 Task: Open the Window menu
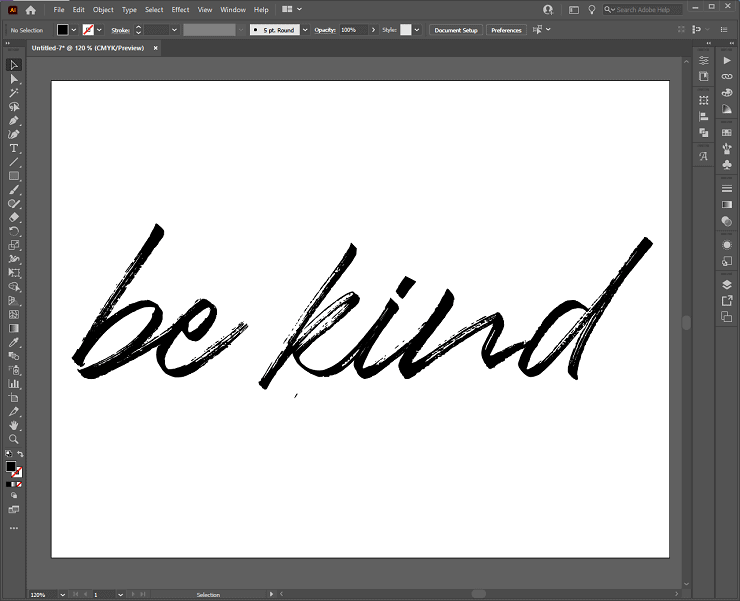click(233, 9)
